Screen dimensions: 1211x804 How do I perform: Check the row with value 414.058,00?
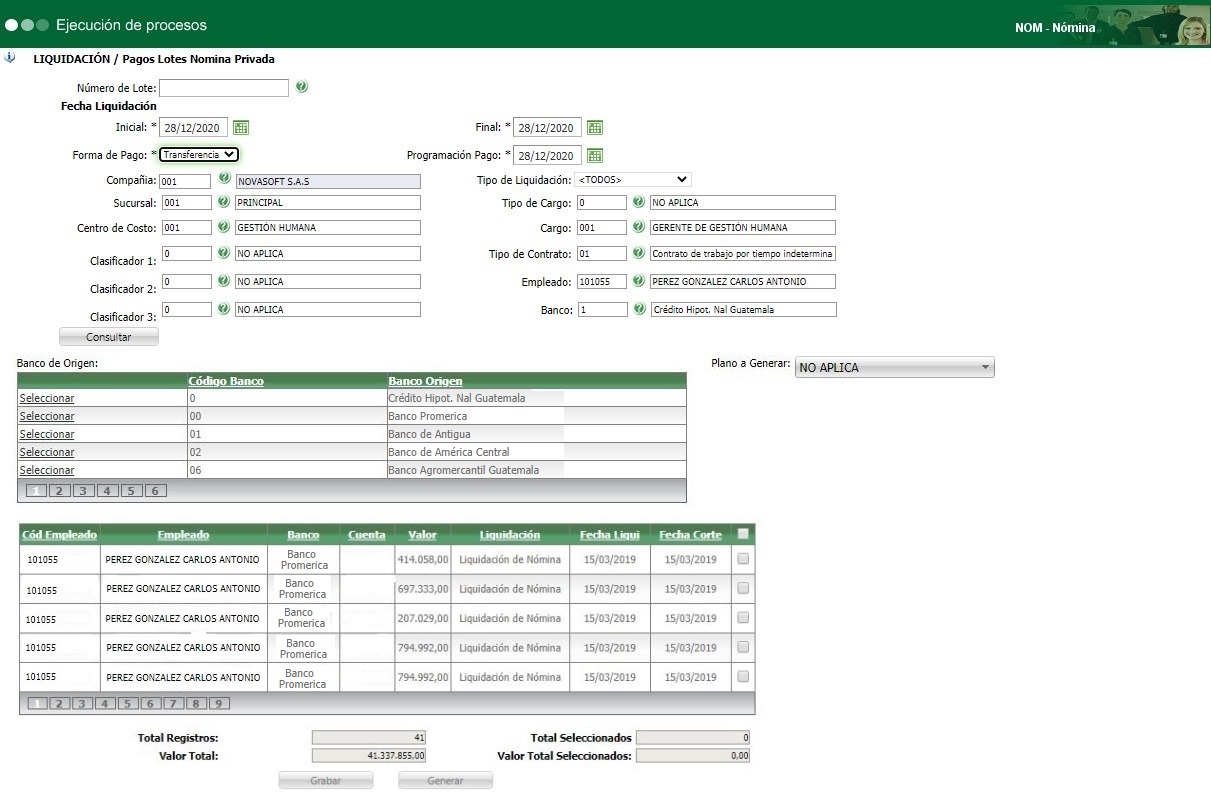743,560
